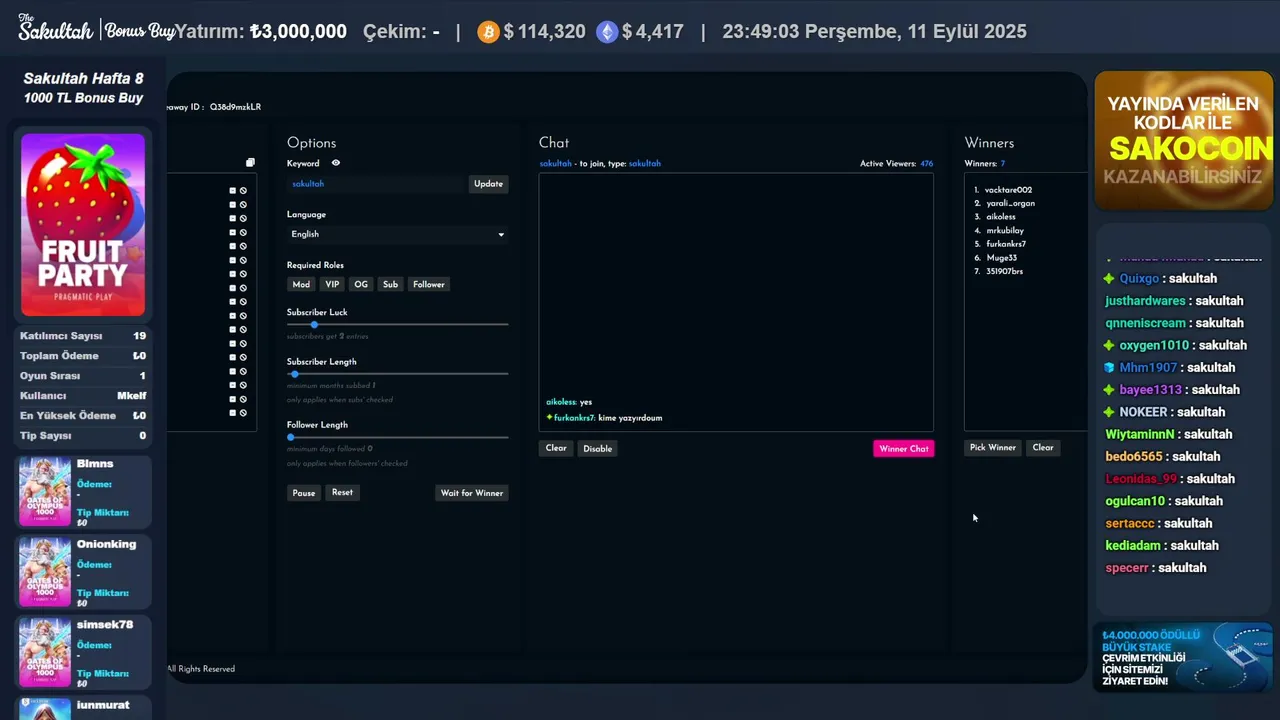The image size is (1280, 720).
Task: Click the Yatırım ₺3,000,000 text
Action: click(261, 32)
